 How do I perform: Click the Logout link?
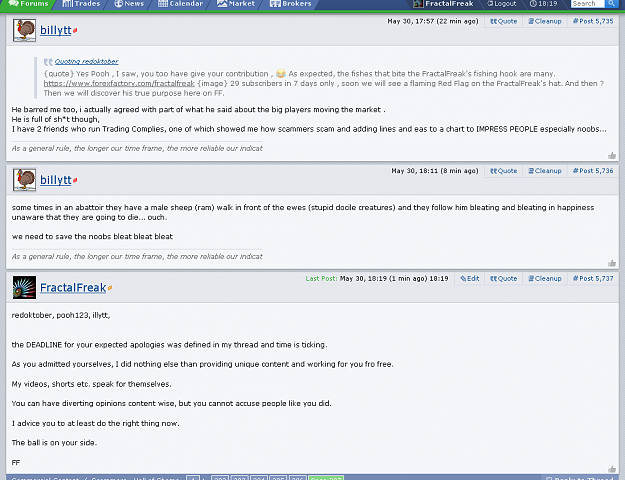(502, 4)
